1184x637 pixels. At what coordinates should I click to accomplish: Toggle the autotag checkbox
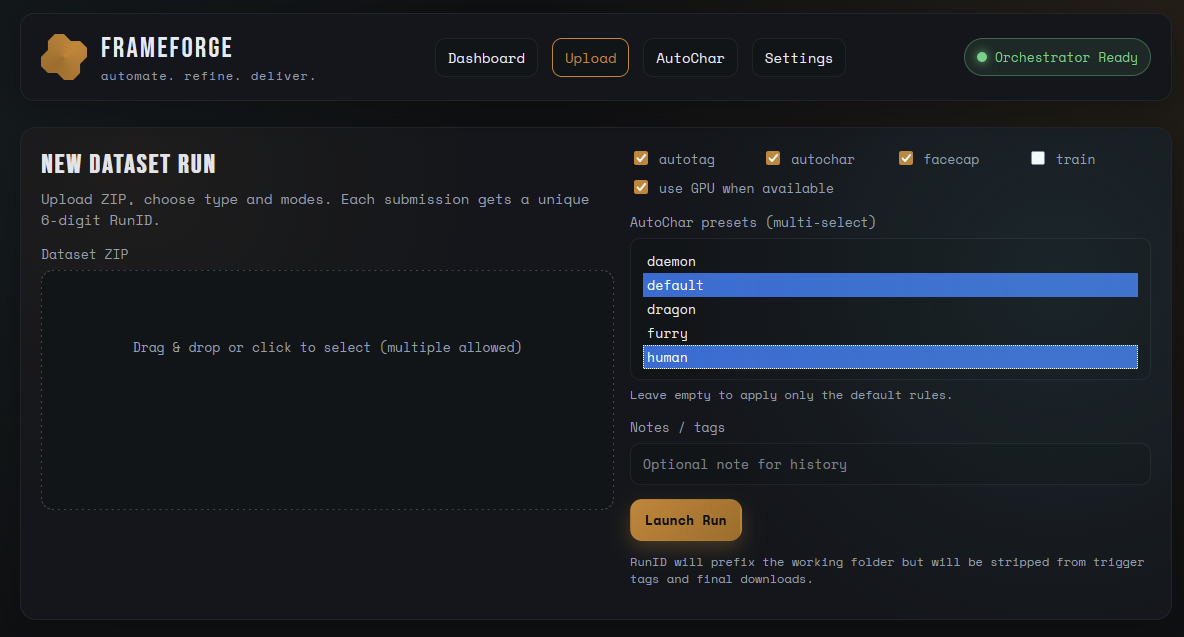[641, 159]
